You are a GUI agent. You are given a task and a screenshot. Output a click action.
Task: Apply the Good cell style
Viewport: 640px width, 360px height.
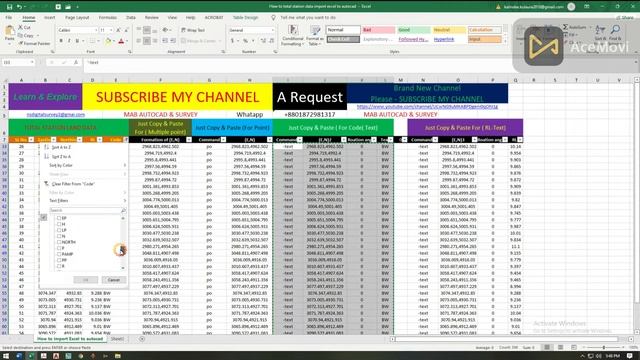pyautogui.click(x=413, y=30)
